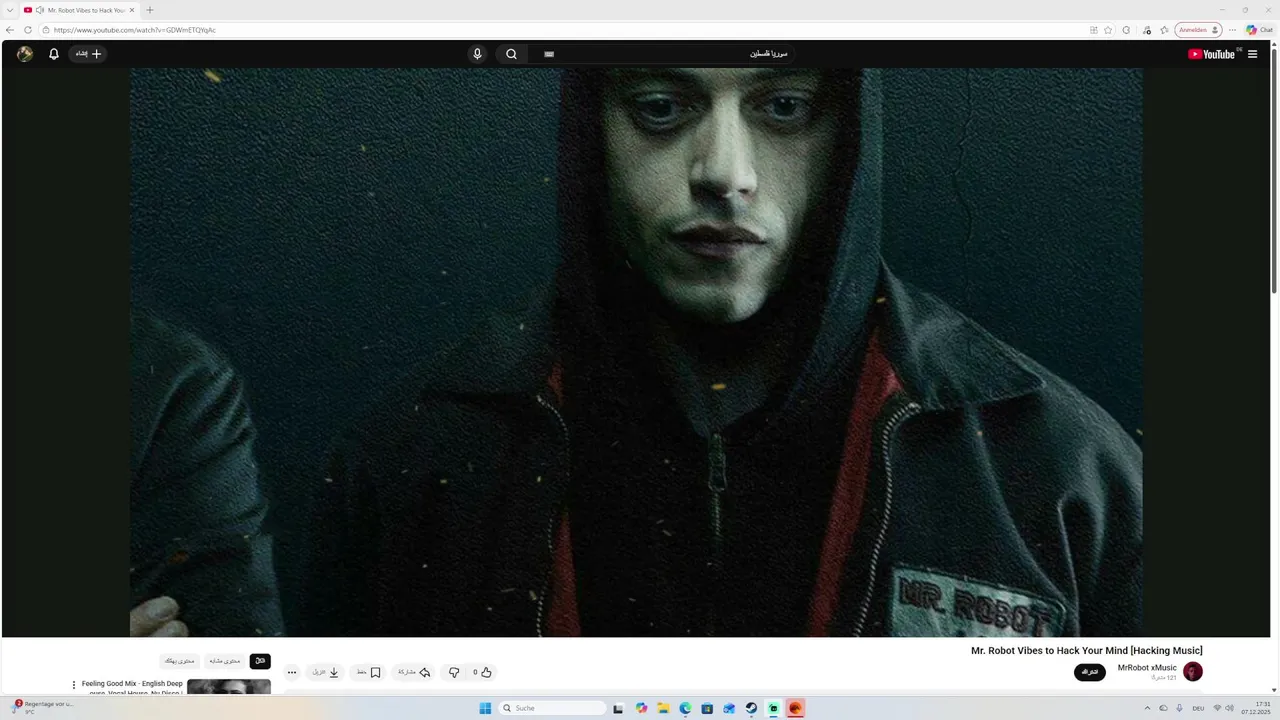Click the Anmelden sign-in button
Viewport: 1280px width, 720px height.
[1198, 30]
